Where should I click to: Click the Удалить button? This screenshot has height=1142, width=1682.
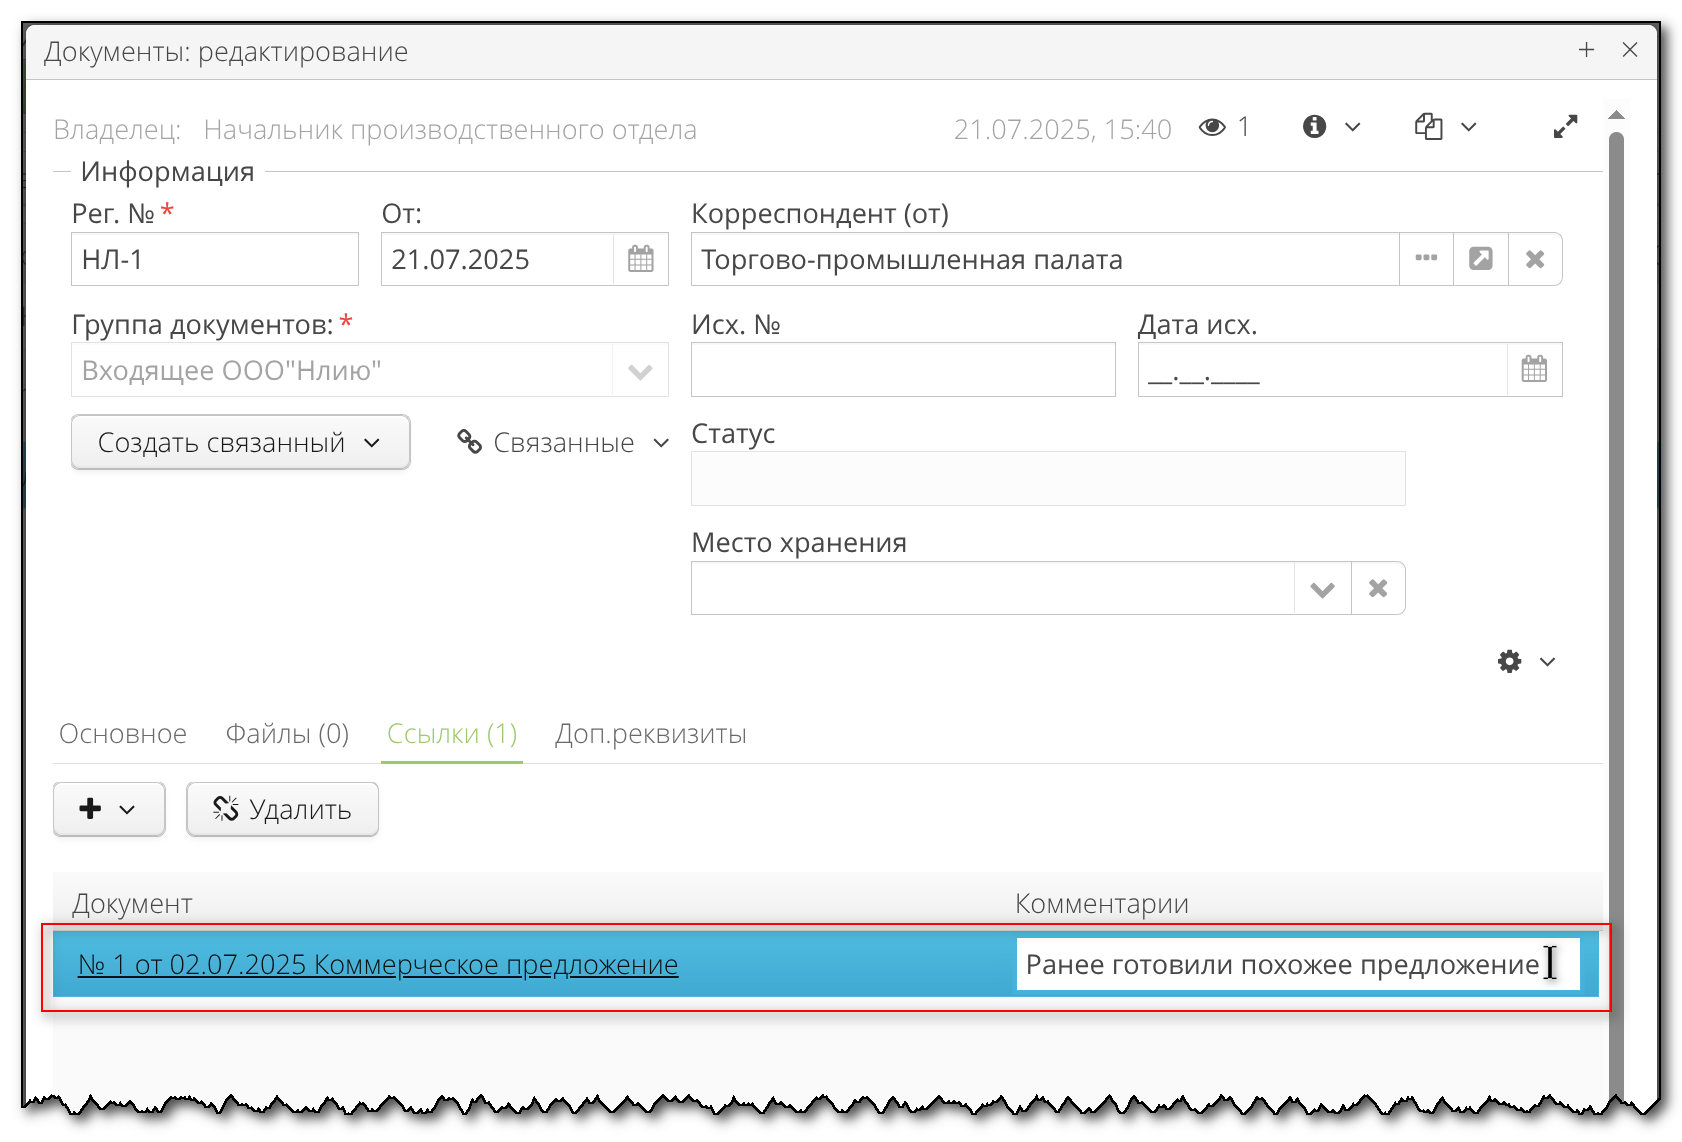282,809
